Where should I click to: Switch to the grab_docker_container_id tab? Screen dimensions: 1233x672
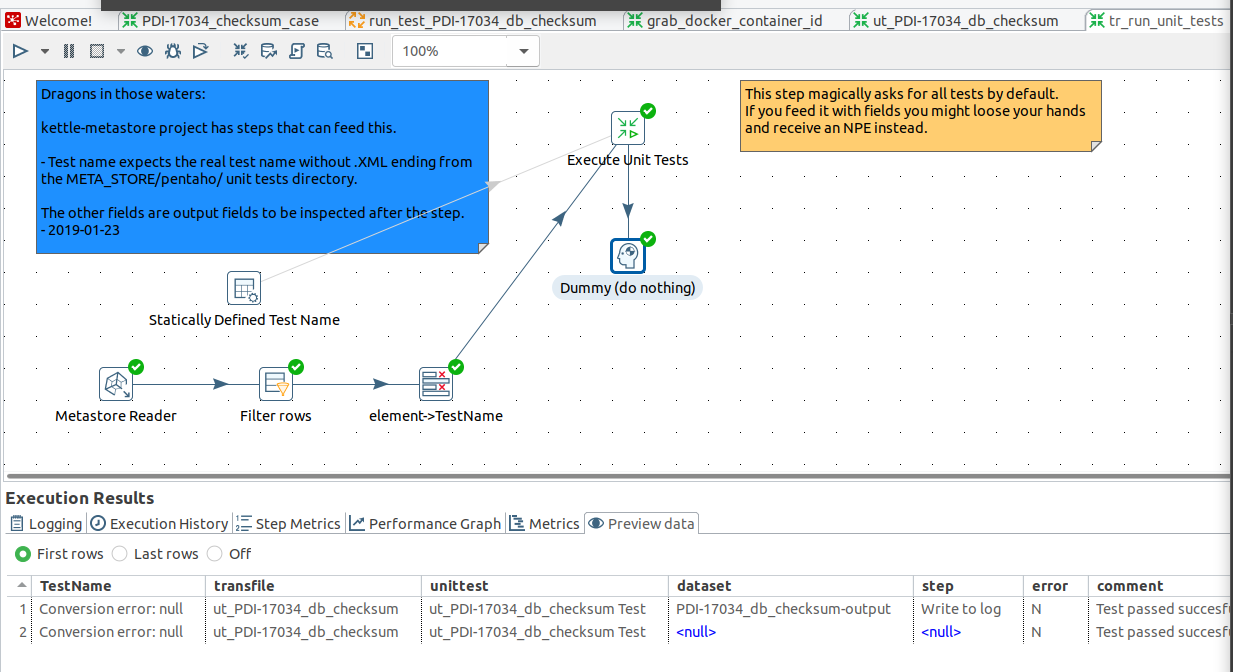point(726,20)
